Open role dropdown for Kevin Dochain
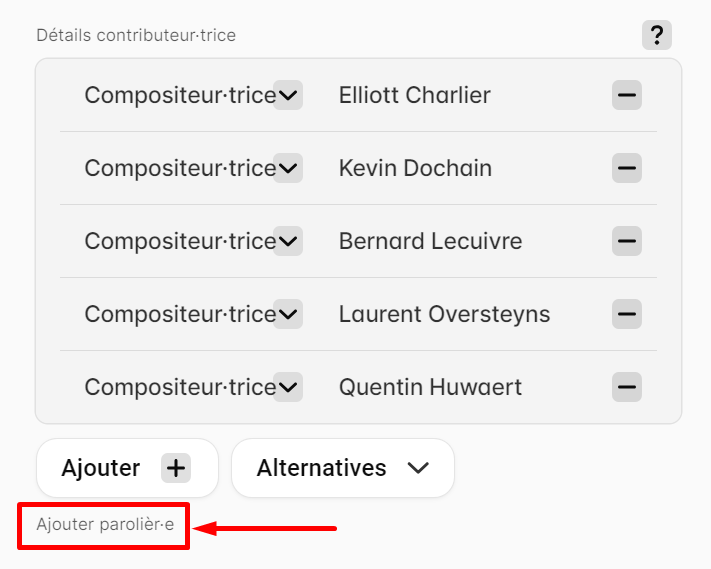The height and width of the screenshot is (569, 711). (288, 168)
